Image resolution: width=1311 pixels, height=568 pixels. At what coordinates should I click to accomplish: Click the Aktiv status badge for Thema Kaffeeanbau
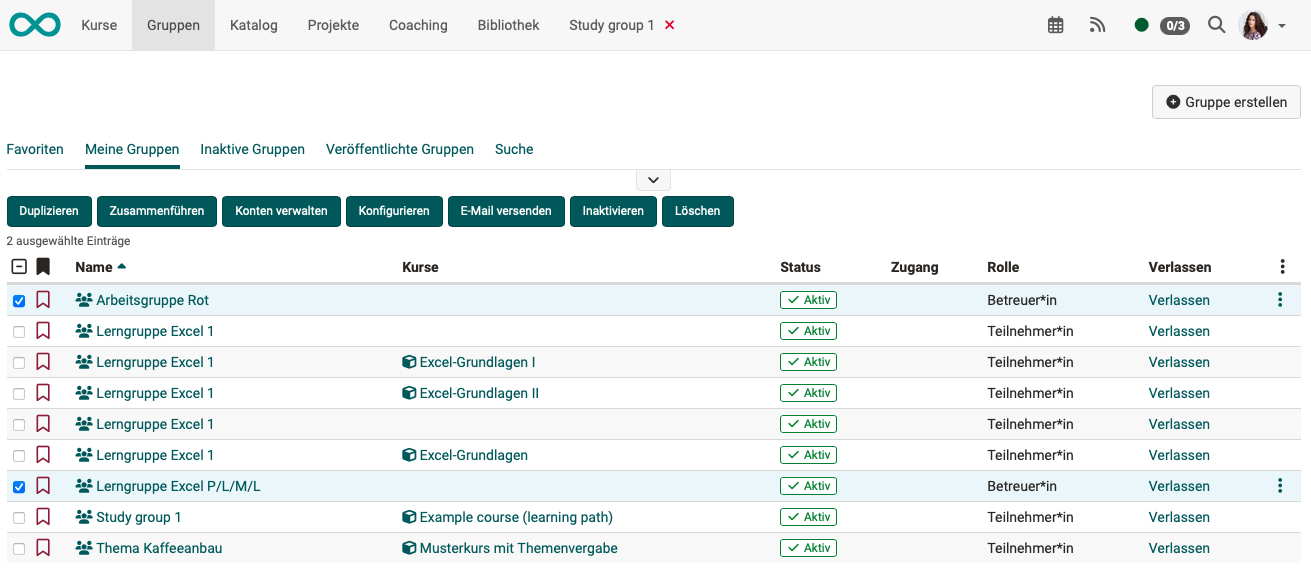click(x=808, y=548)
